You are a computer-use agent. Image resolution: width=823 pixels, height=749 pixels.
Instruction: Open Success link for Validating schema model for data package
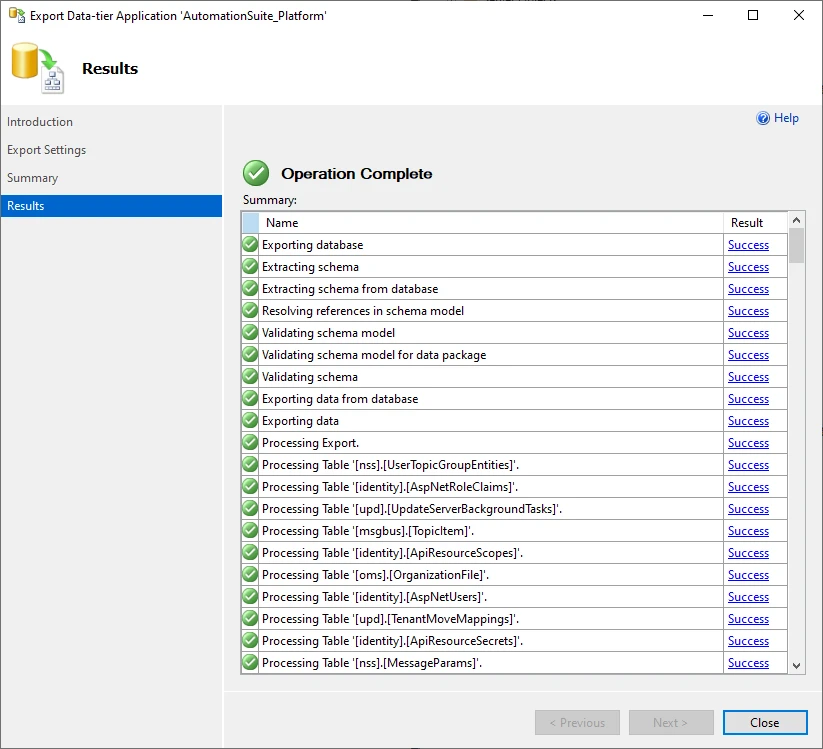[x=748, y=355]
